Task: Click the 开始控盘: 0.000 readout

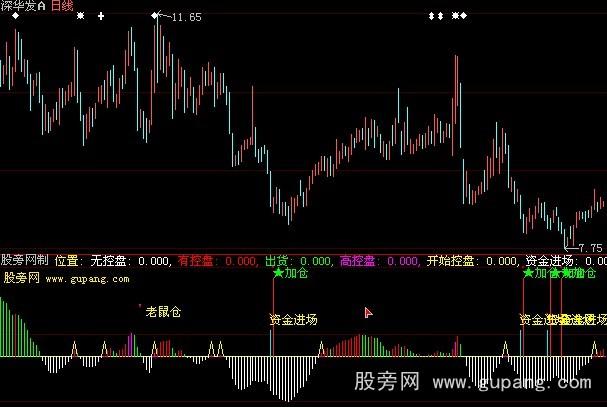Action: tap(472, 261)
